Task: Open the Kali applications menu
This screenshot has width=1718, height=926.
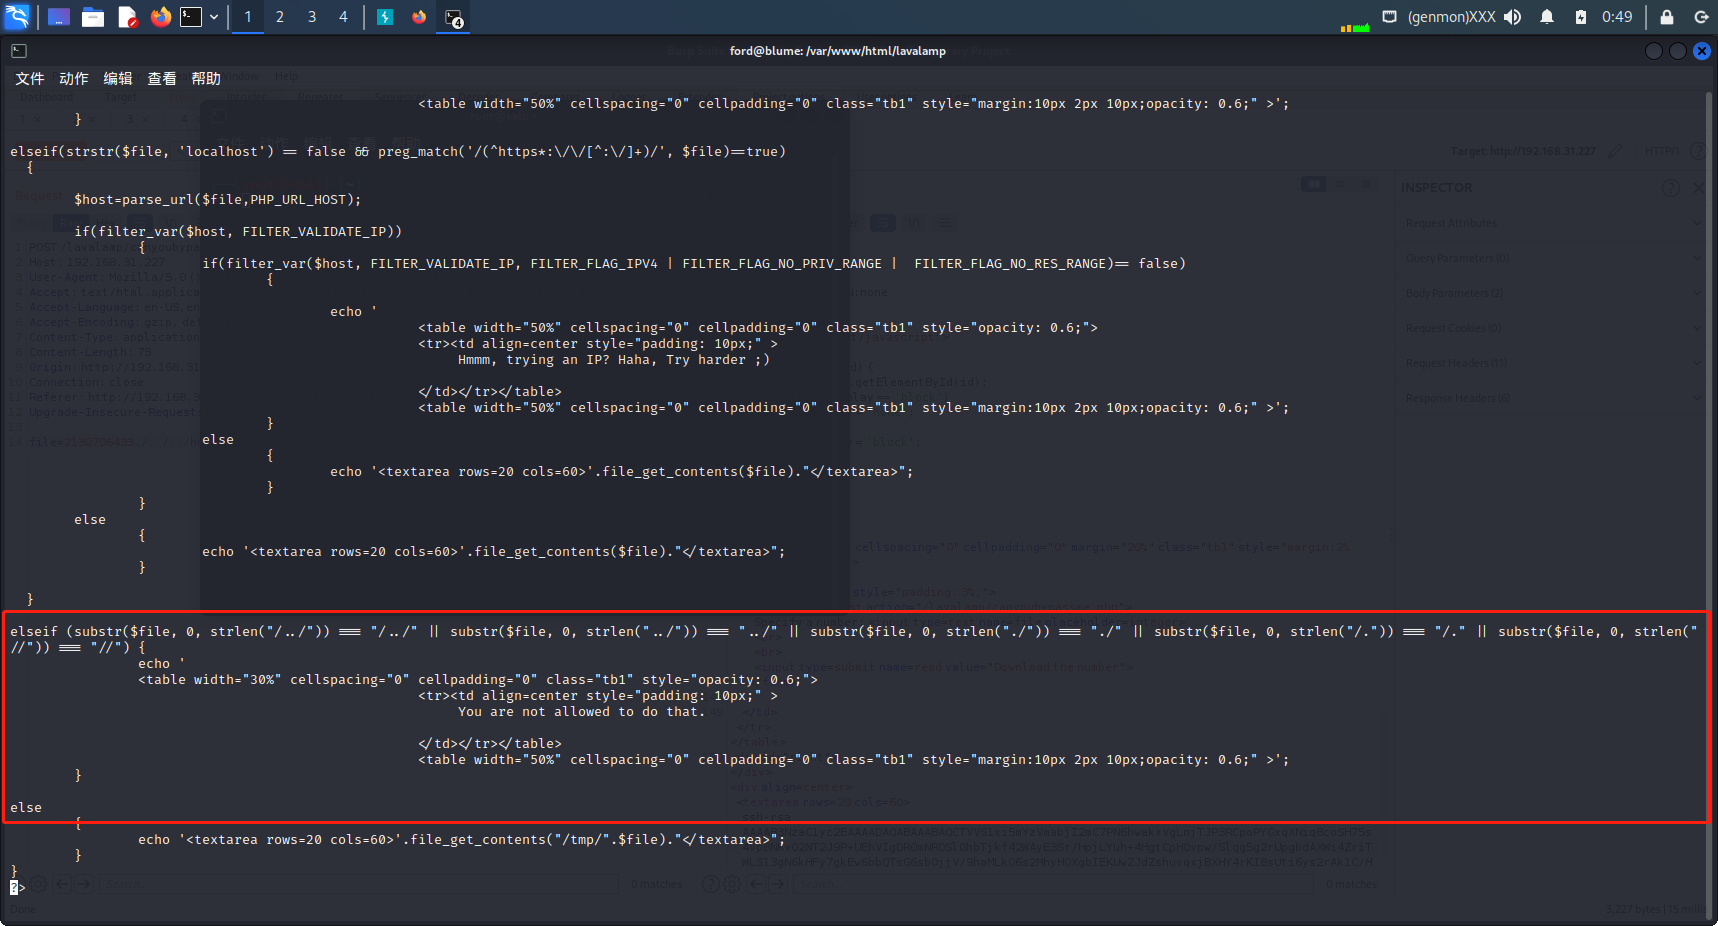Action: (x=18, y=17)
